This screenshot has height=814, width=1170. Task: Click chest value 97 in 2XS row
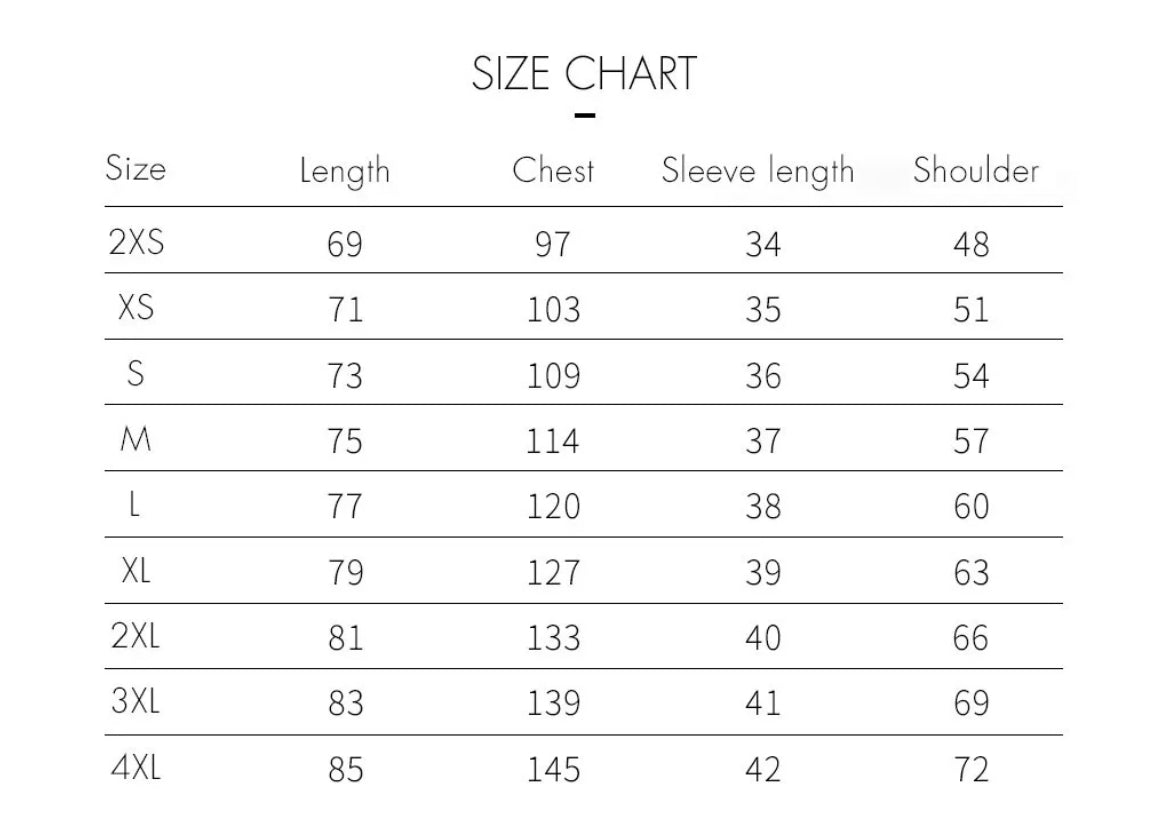coord(552,244)
